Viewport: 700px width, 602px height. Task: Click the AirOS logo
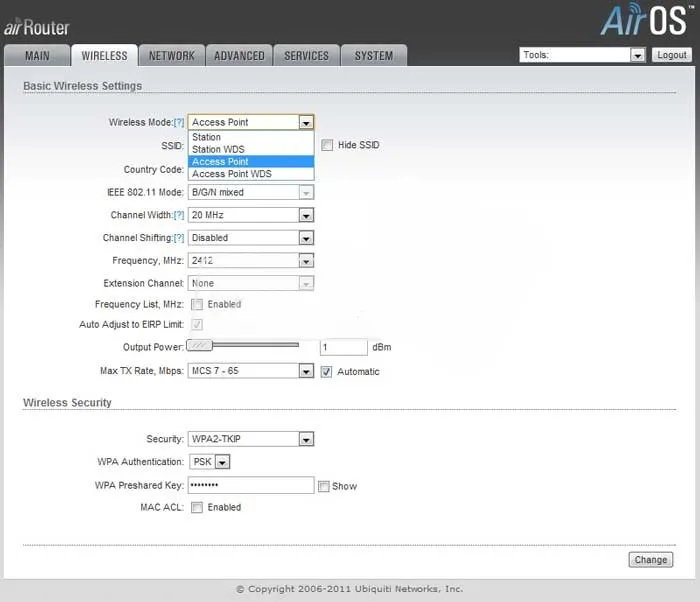coord(646,20)
